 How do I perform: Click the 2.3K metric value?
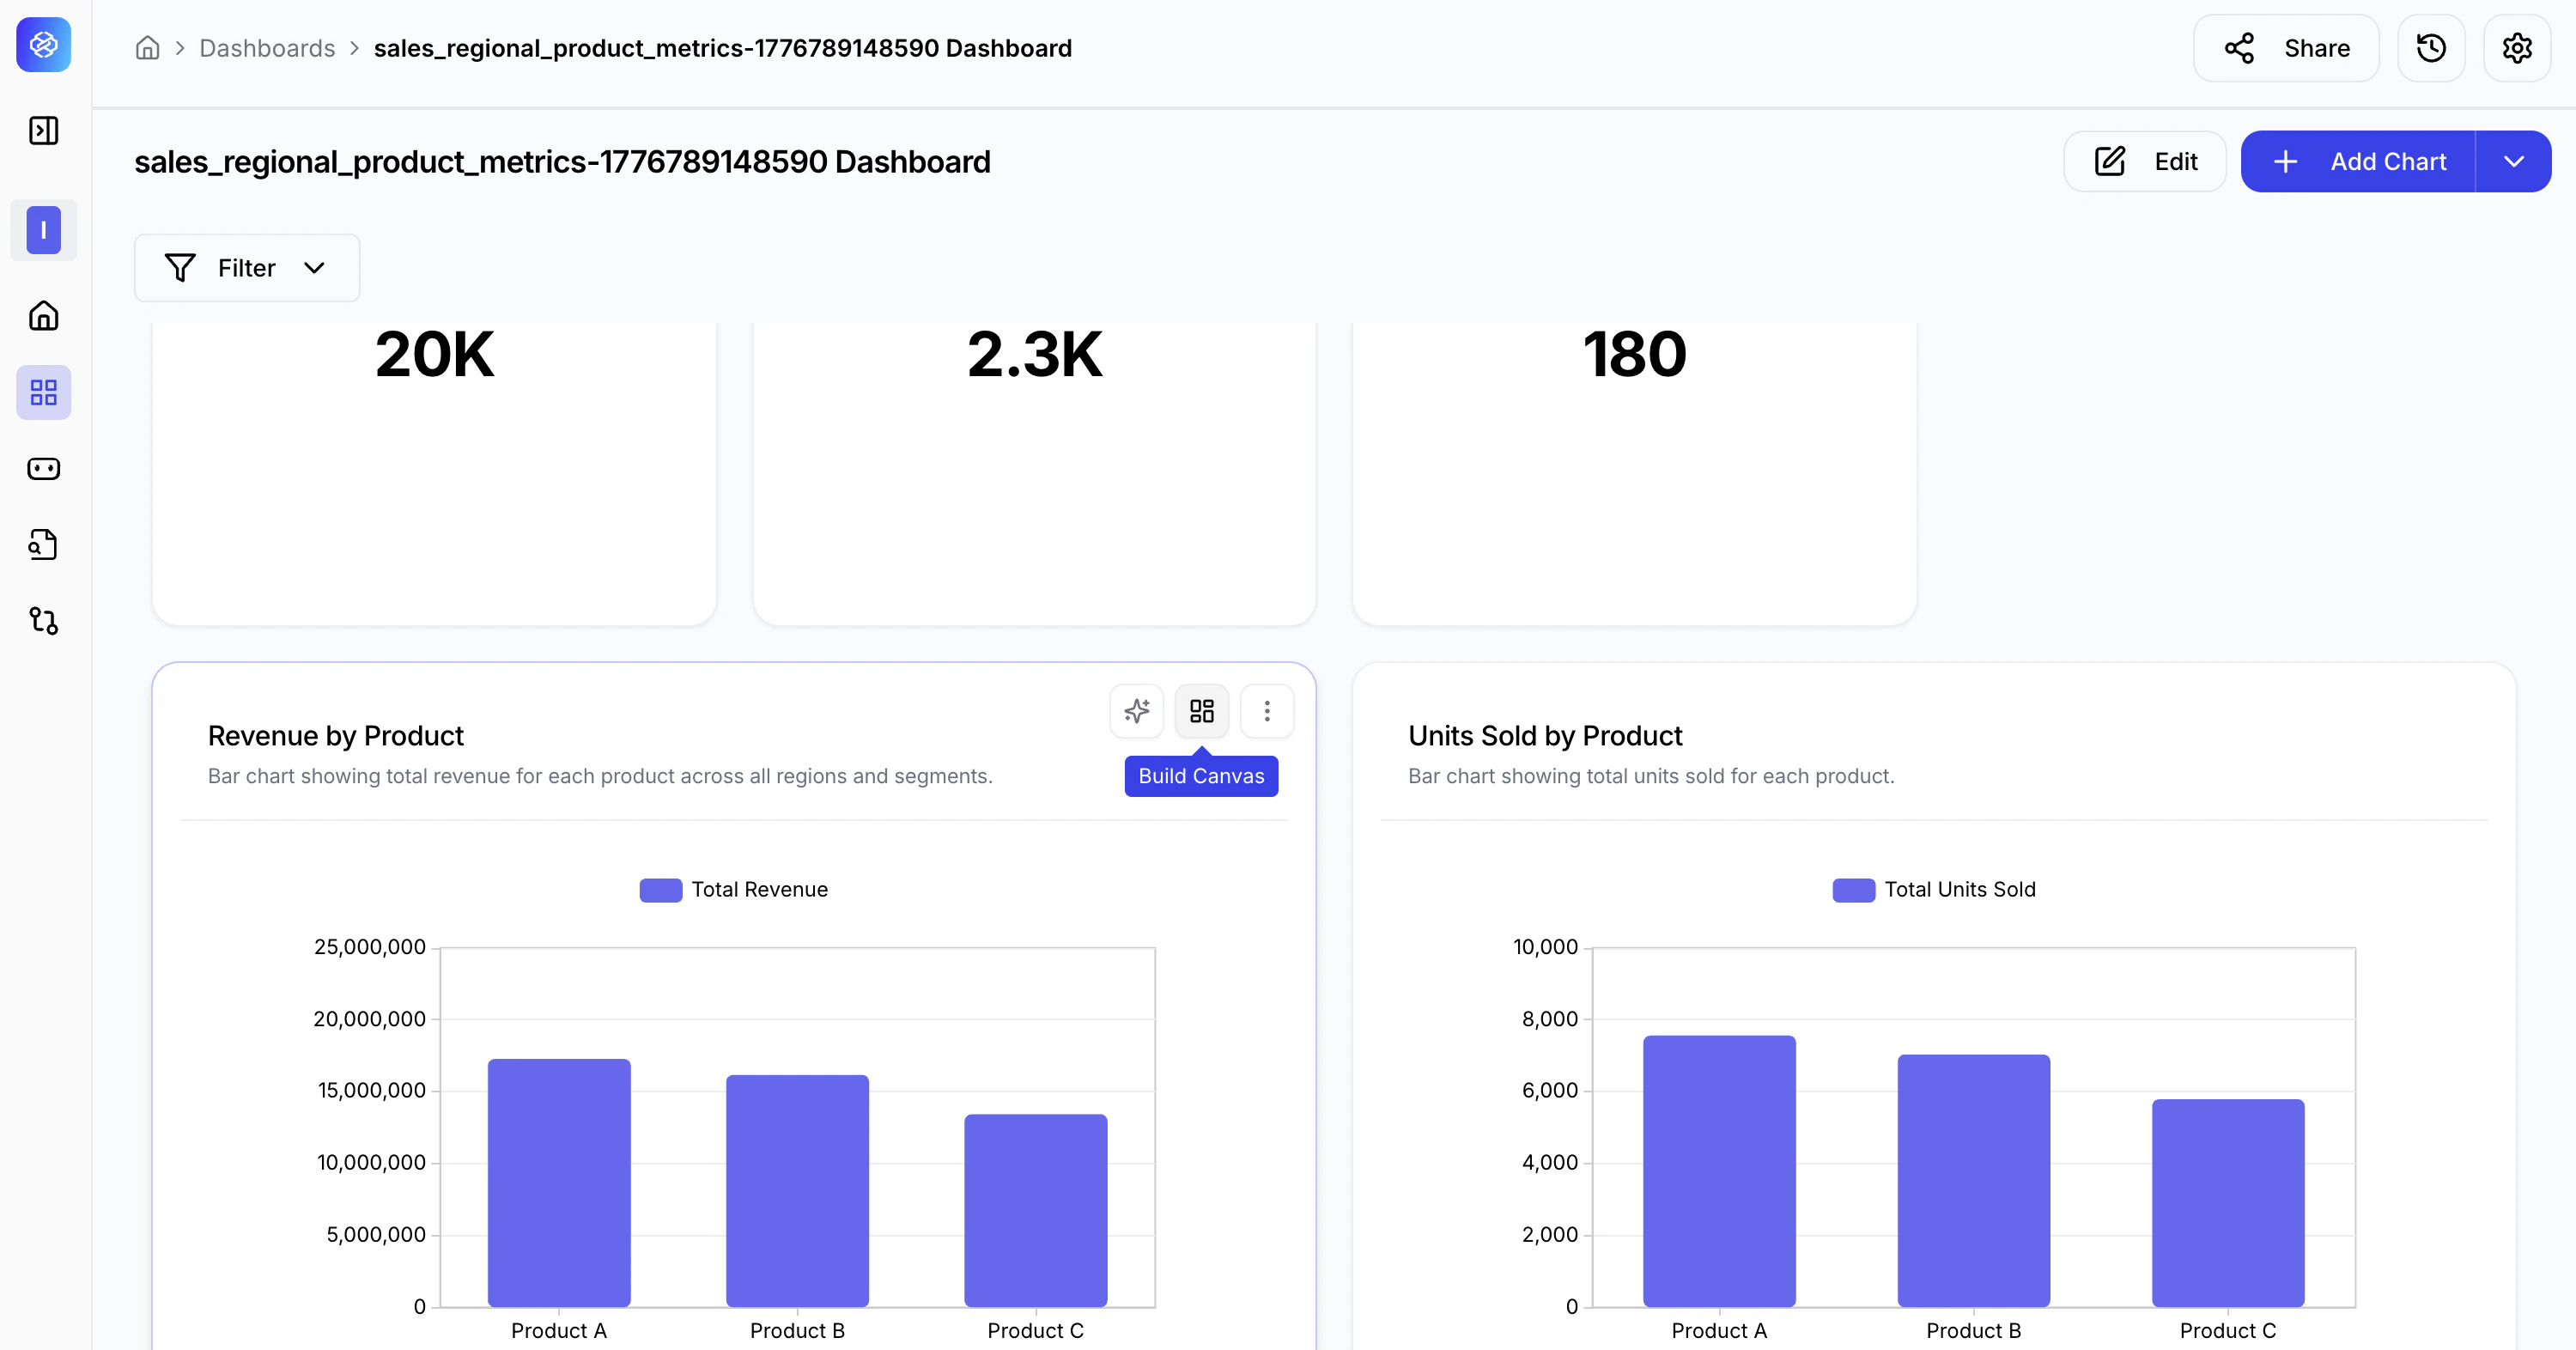click(1034, 354)
